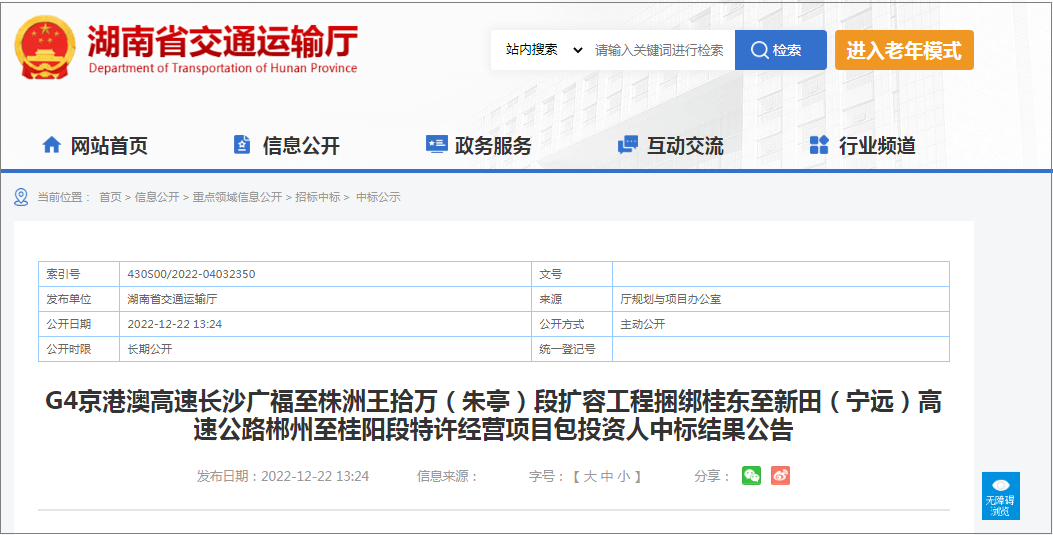Image resolution: width=1053 pixels, height=535 pixels.
Task: Click the grid icon beside 行业频道
Action: pyautogui.click(x=819, y=145)
